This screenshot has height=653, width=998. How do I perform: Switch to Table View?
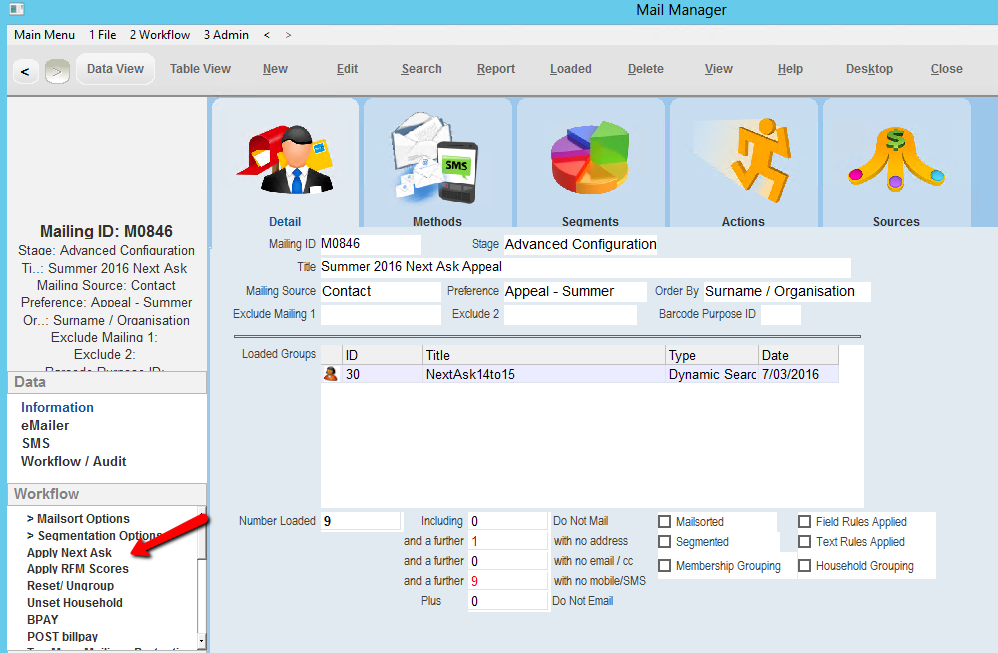[200, 69]
